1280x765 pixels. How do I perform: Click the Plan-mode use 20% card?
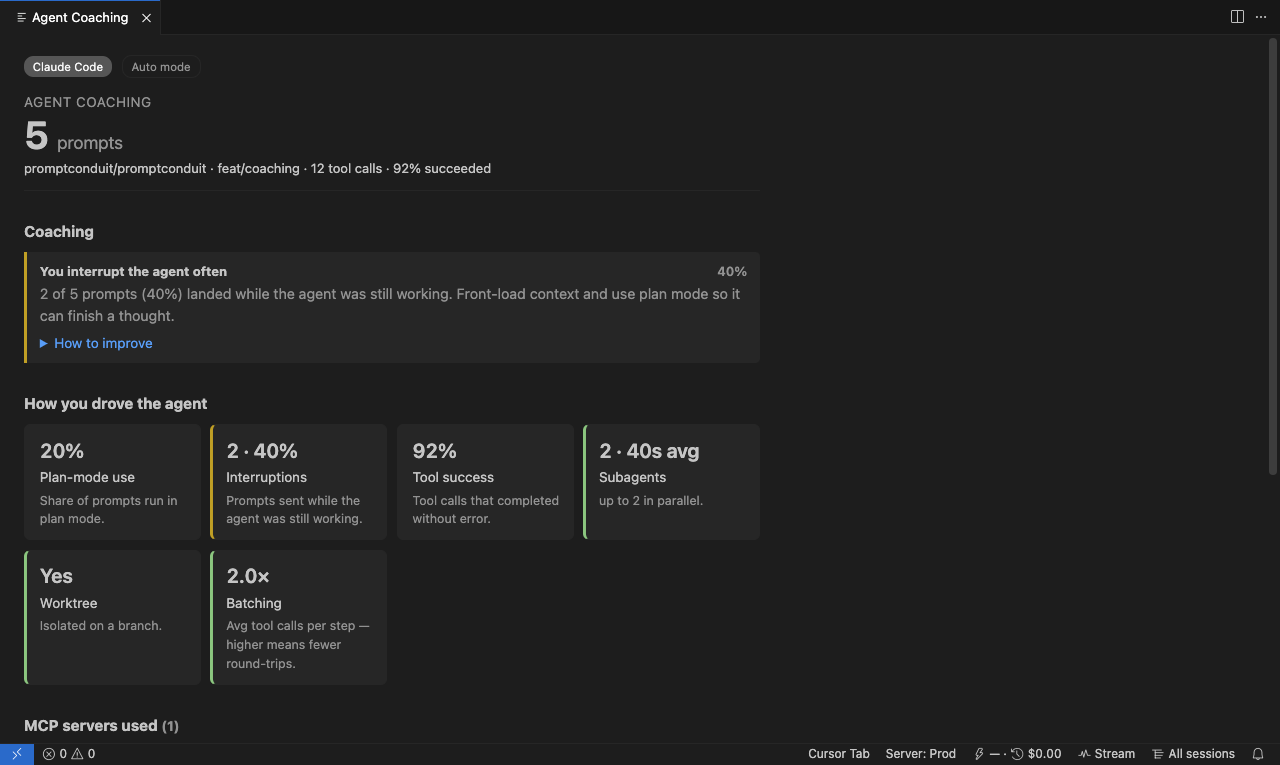pos(112,482)
